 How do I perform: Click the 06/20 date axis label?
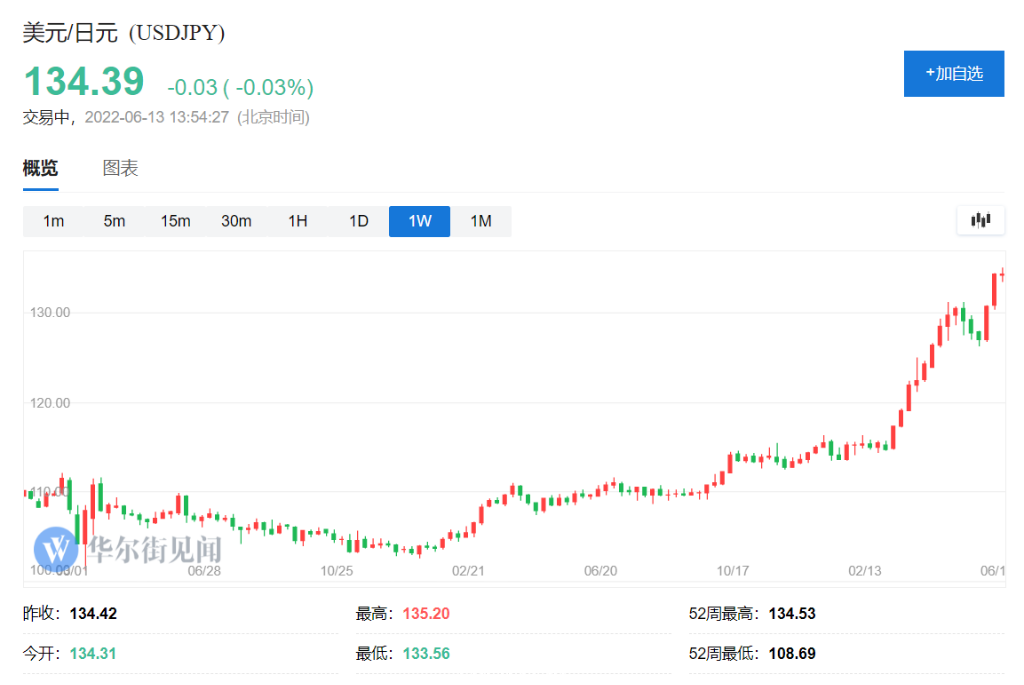pos(600,571)
